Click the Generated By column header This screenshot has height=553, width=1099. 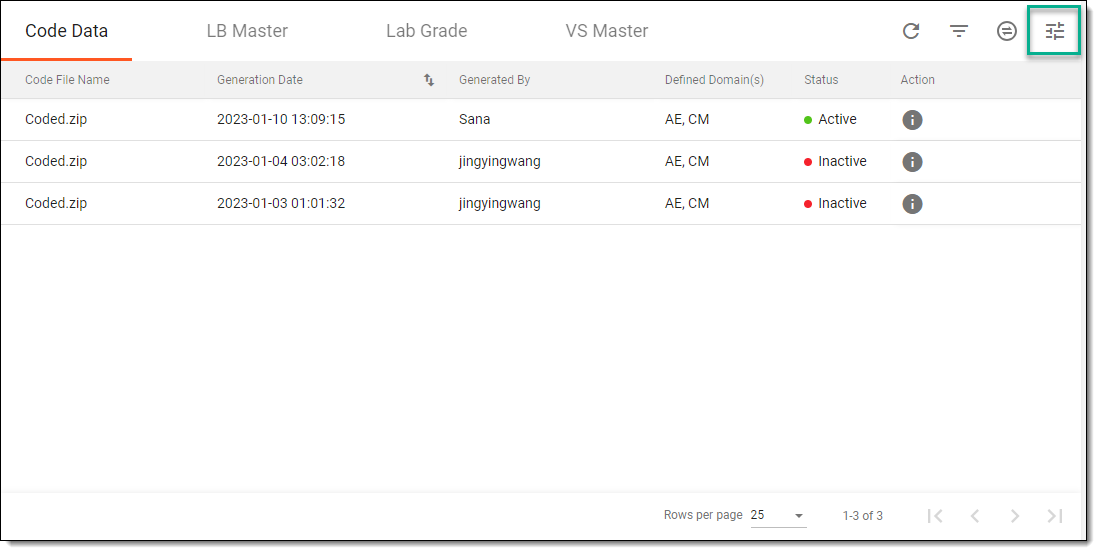[x=494, y=80]
